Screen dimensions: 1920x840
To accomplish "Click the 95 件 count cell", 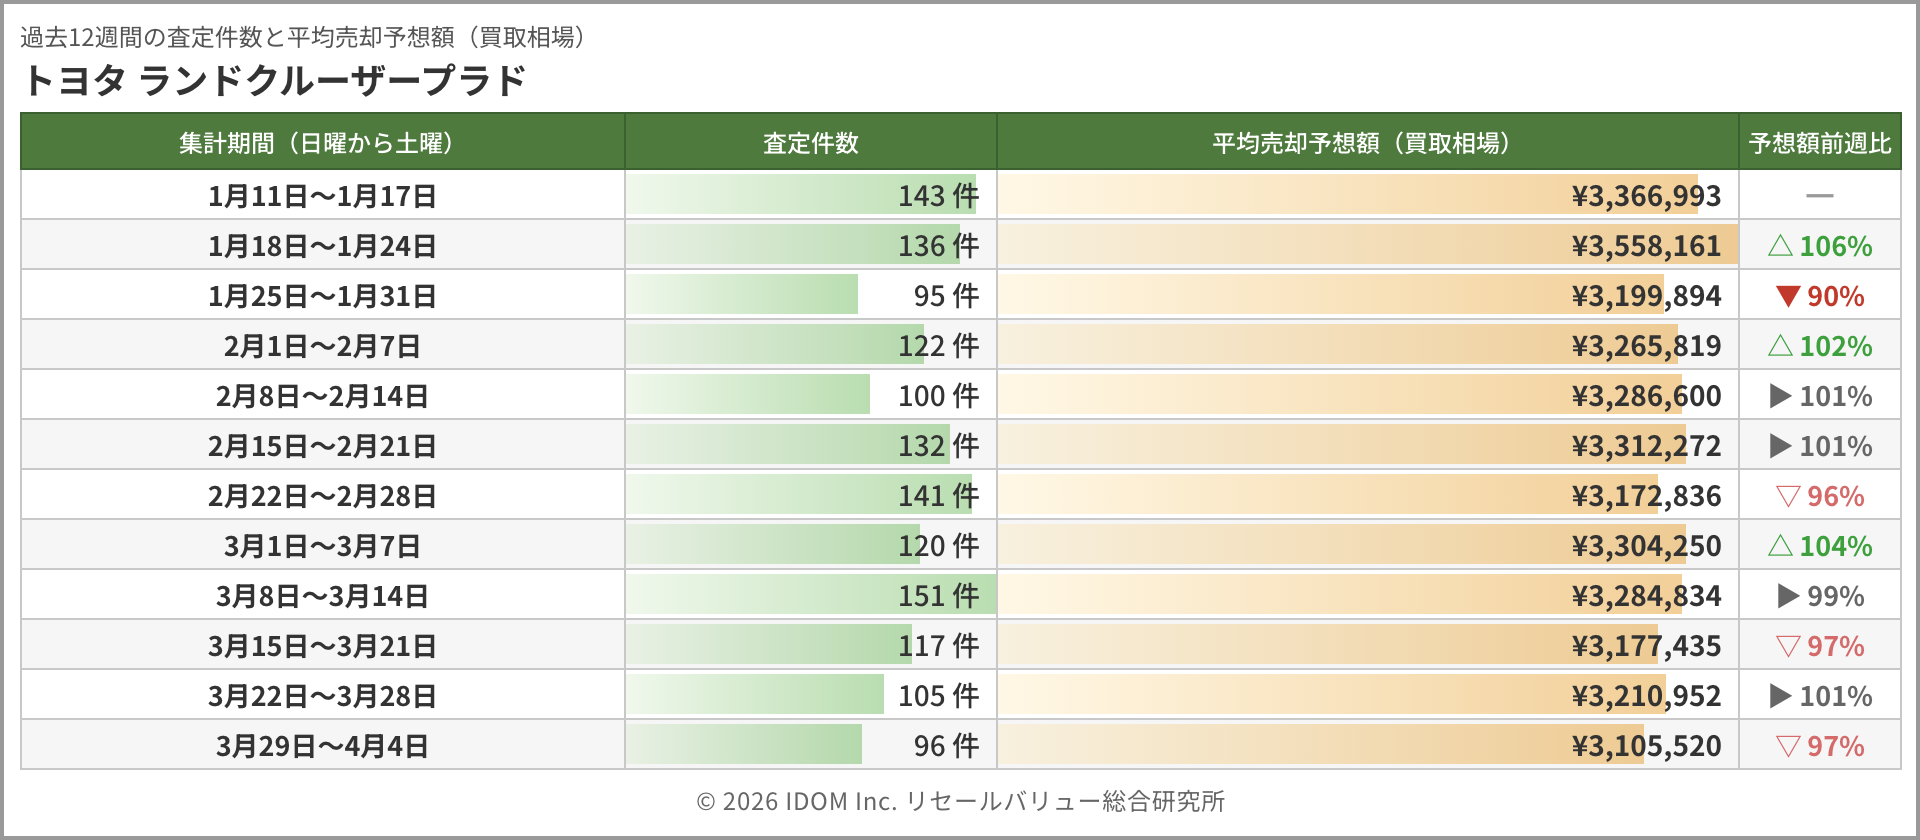I will (x=945, y=296).
